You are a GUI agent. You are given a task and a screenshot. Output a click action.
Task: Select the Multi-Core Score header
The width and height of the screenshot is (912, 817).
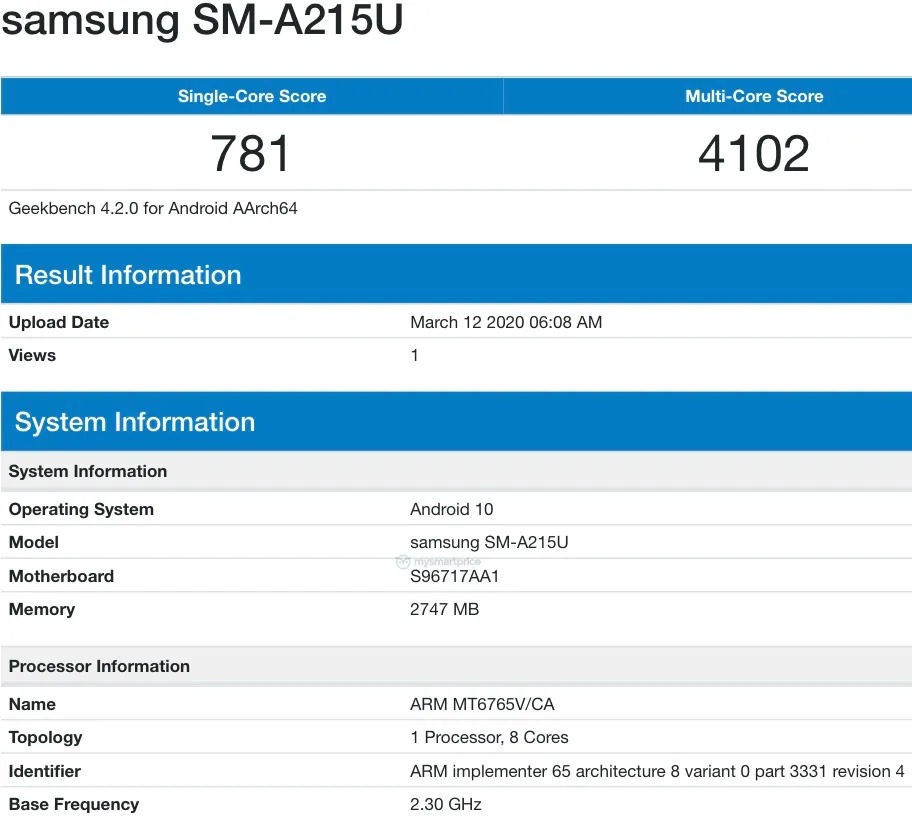click(754, 96)
